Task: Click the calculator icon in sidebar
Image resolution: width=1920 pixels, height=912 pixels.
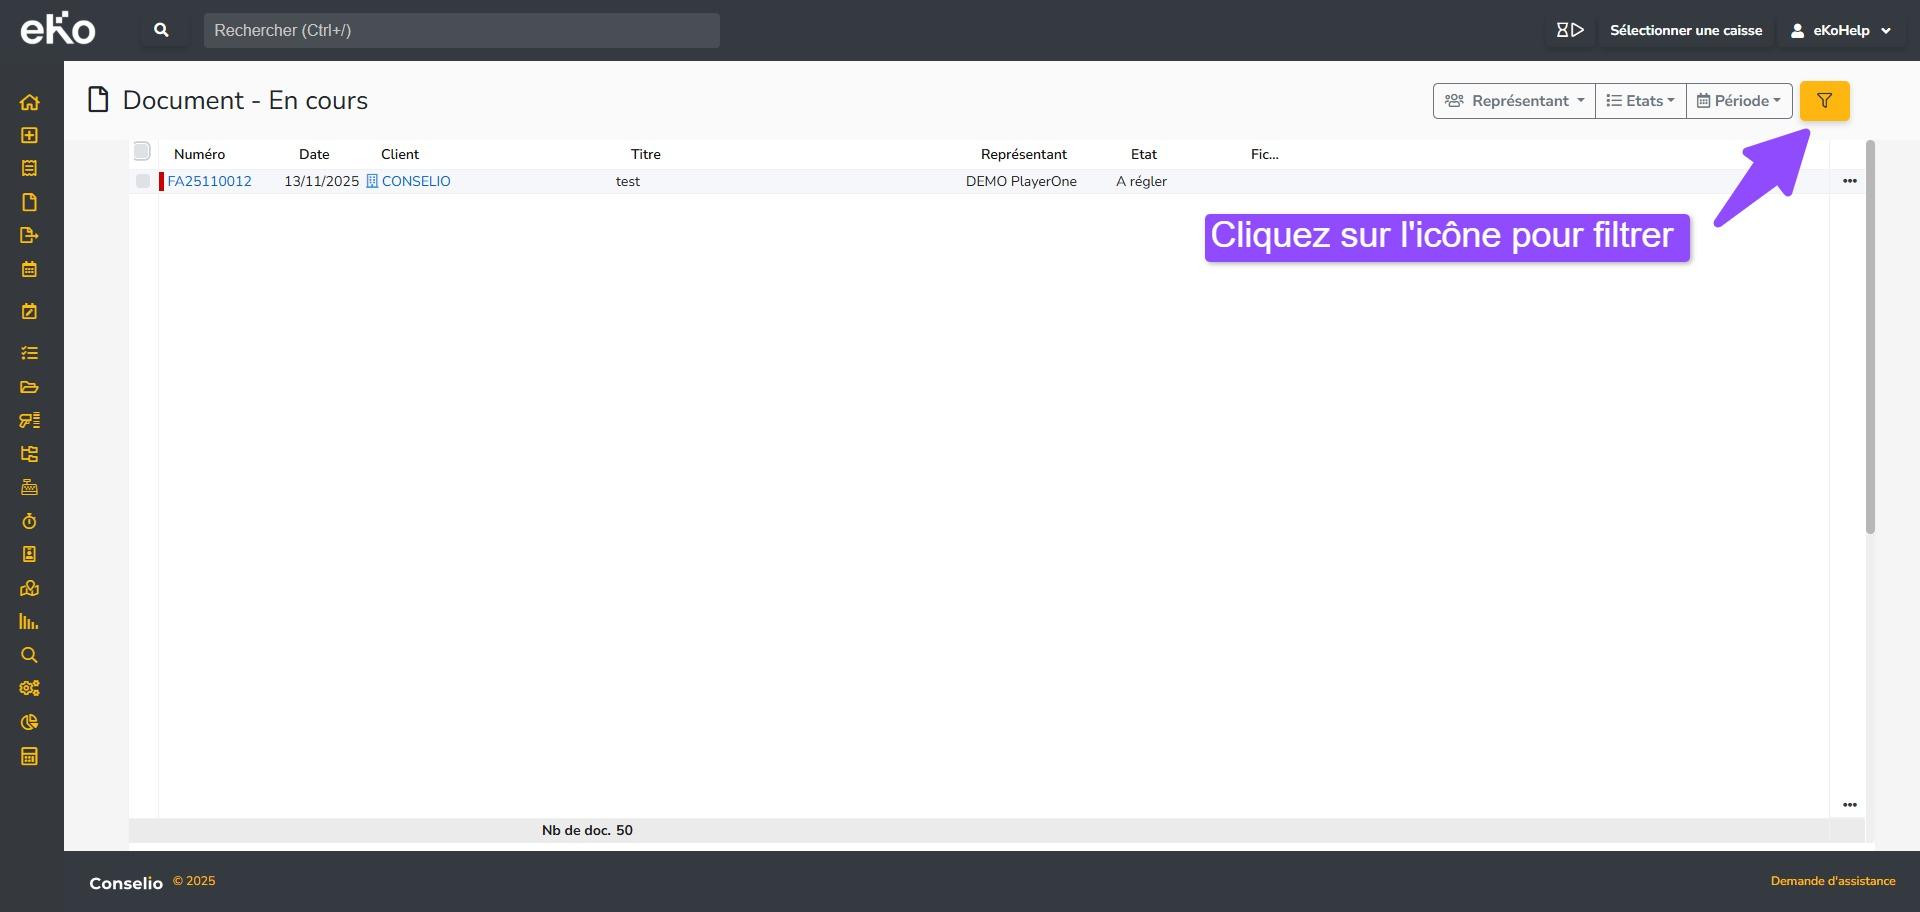Action: click(29, 756)
